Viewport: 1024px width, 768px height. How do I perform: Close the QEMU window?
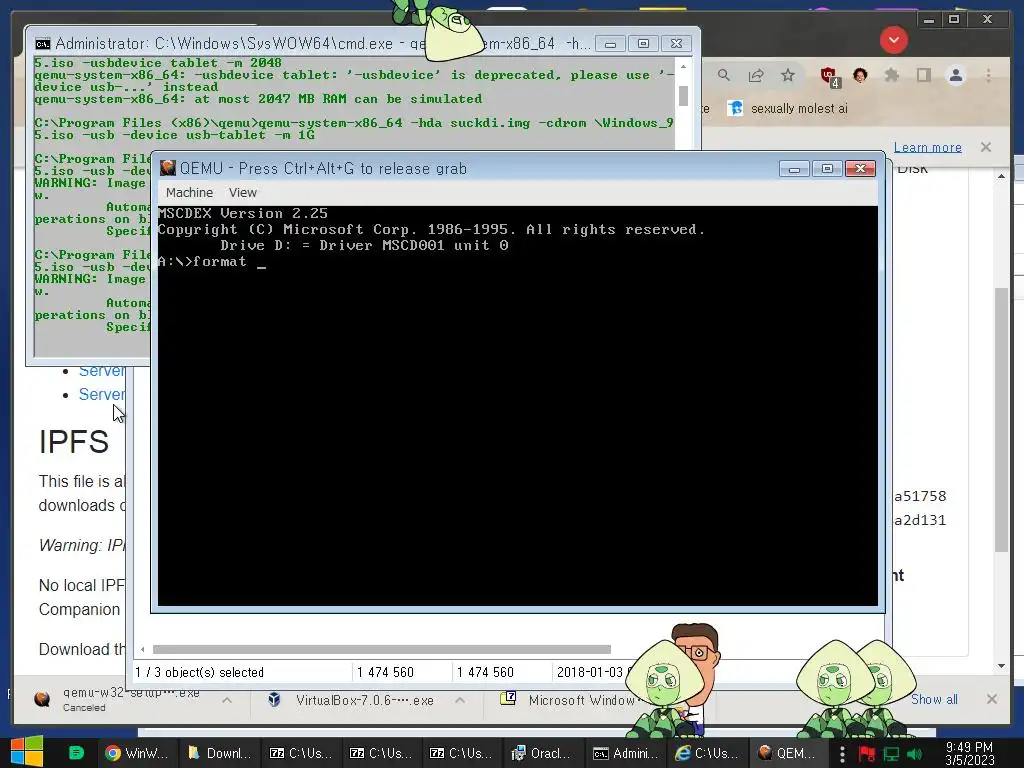click(860, 169)
